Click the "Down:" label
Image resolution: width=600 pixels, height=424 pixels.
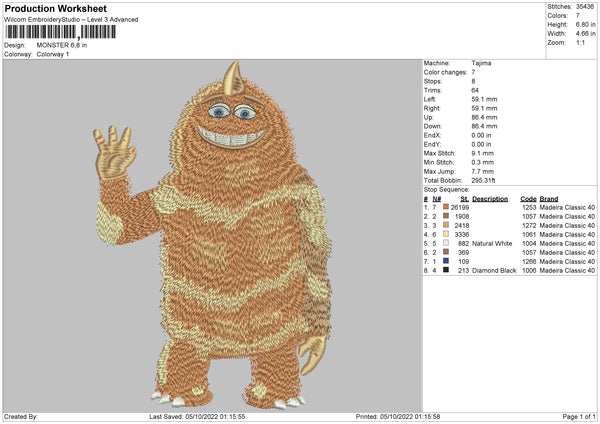[433, 126]
